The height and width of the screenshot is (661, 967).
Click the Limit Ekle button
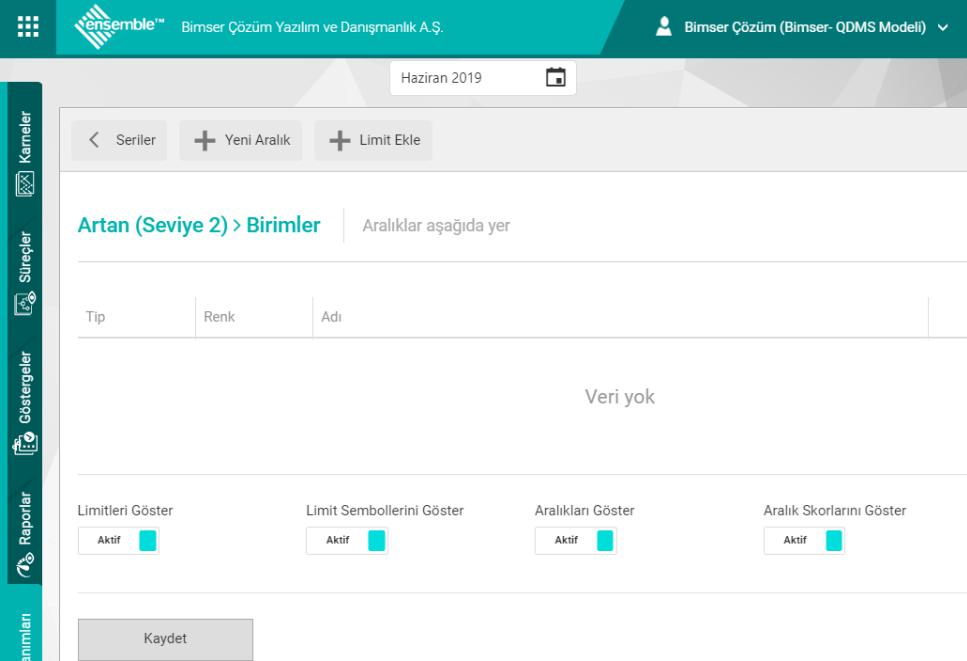coord(374,141)
